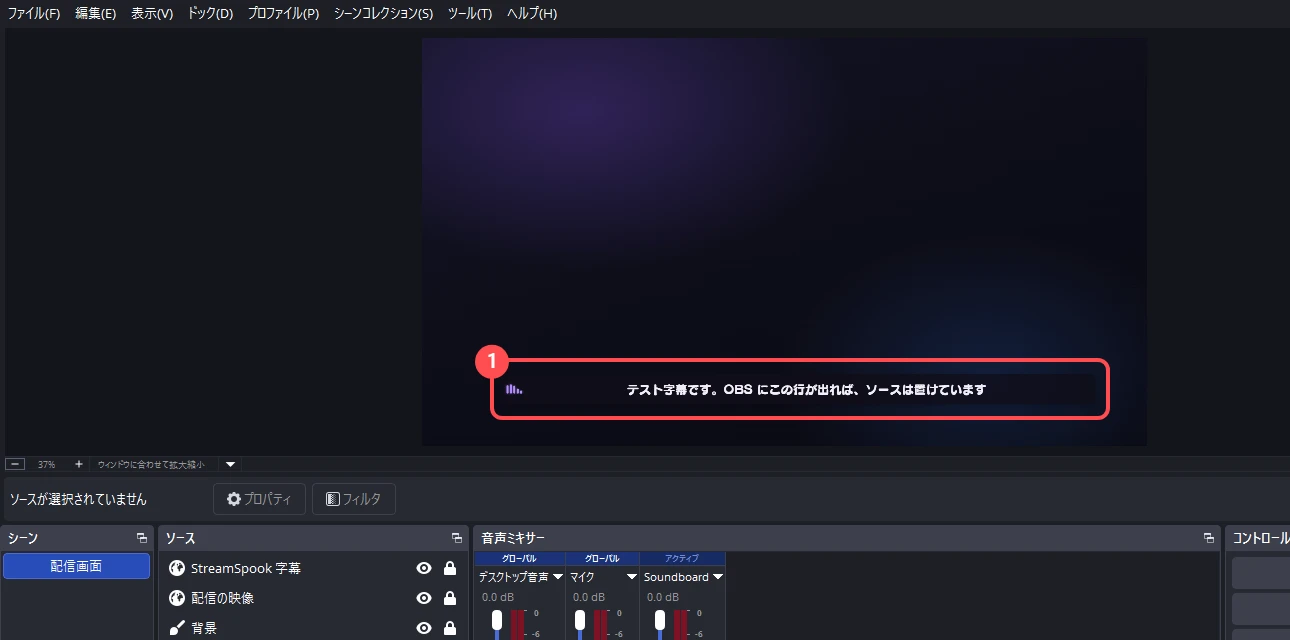Unlock the 背景 source

click(450, 628)
